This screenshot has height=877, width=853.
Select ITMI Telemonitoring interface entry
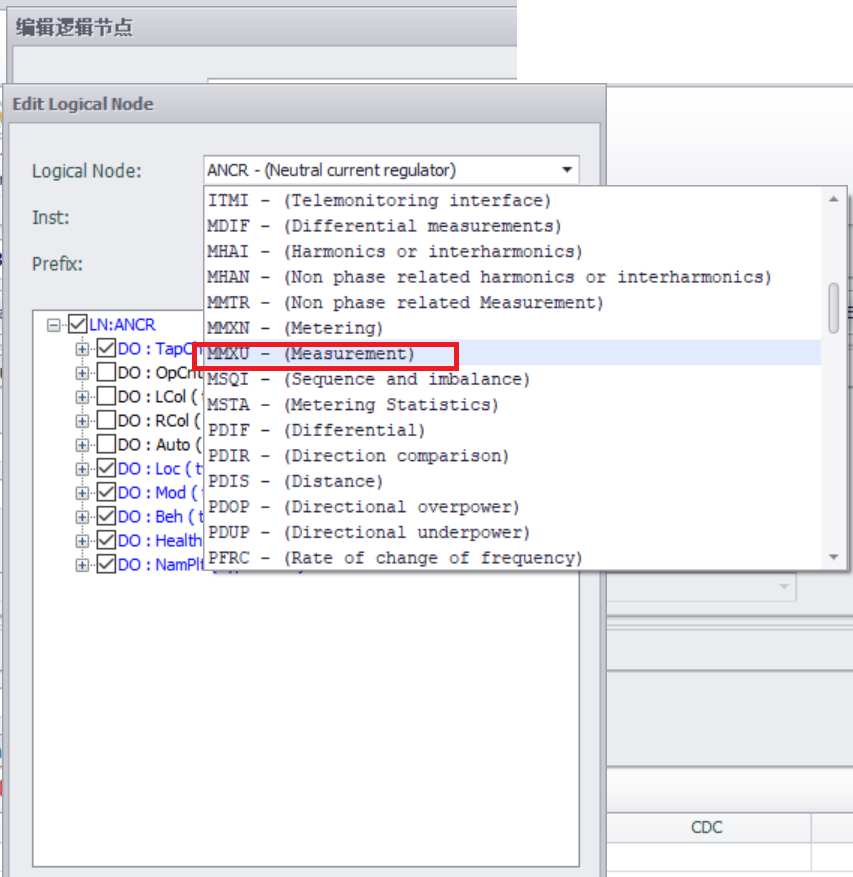[x=379, y=200]
